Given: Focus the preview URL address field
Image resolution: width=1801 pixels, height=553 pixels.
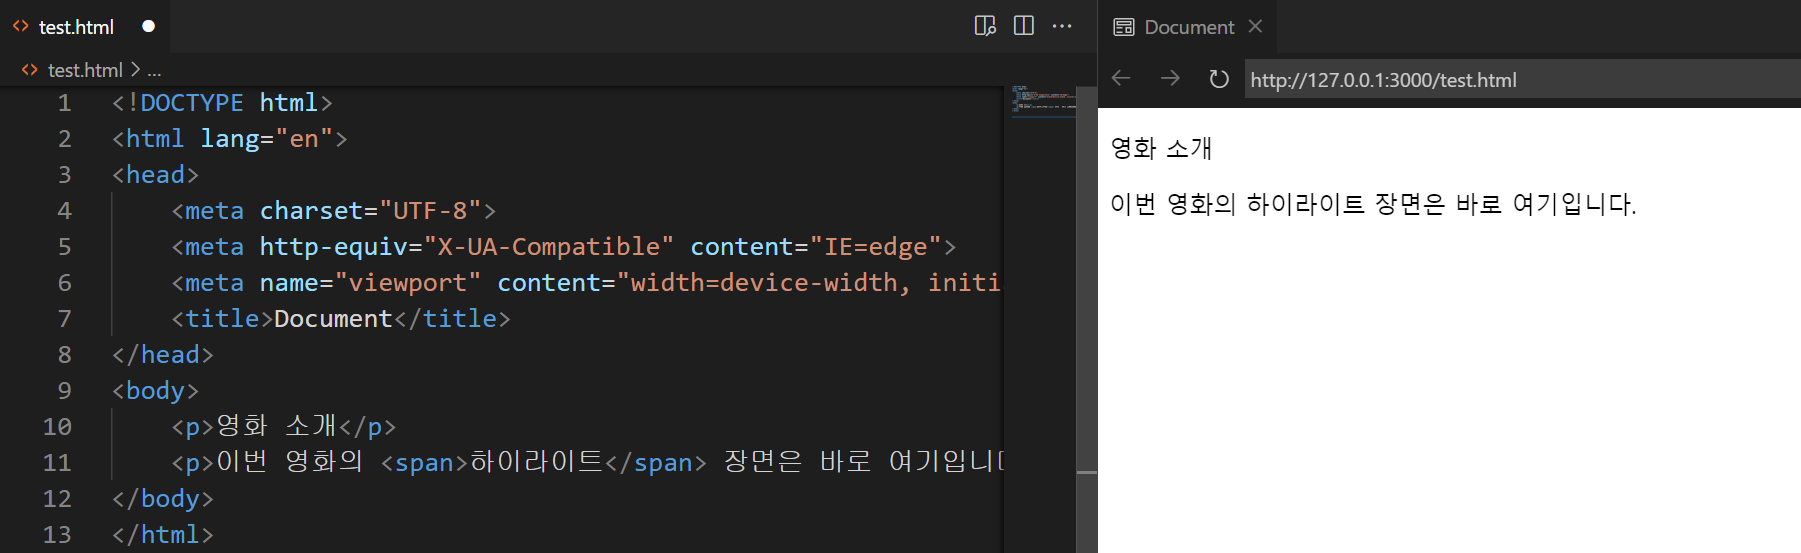Looking at the screenshot, I should coord(1522,79).
